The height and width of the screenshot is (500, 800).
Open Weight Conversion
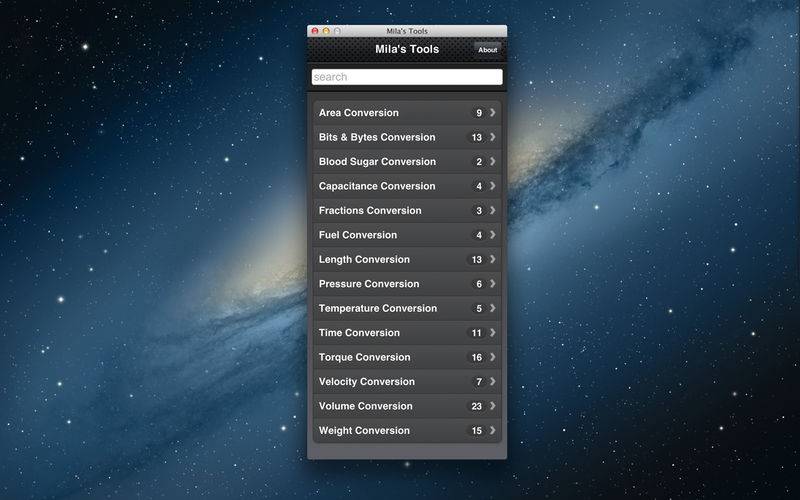[407, 431]
